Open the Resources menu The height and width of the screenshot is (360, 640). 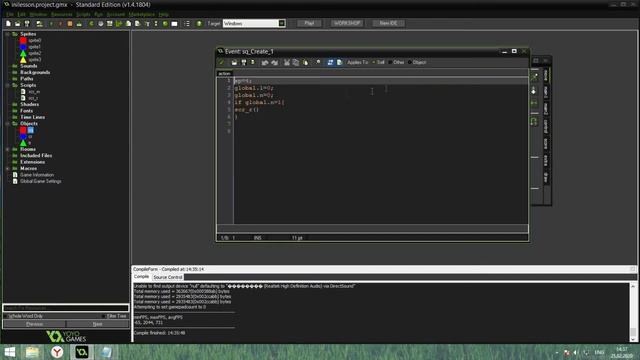click(x=62, y=14)
